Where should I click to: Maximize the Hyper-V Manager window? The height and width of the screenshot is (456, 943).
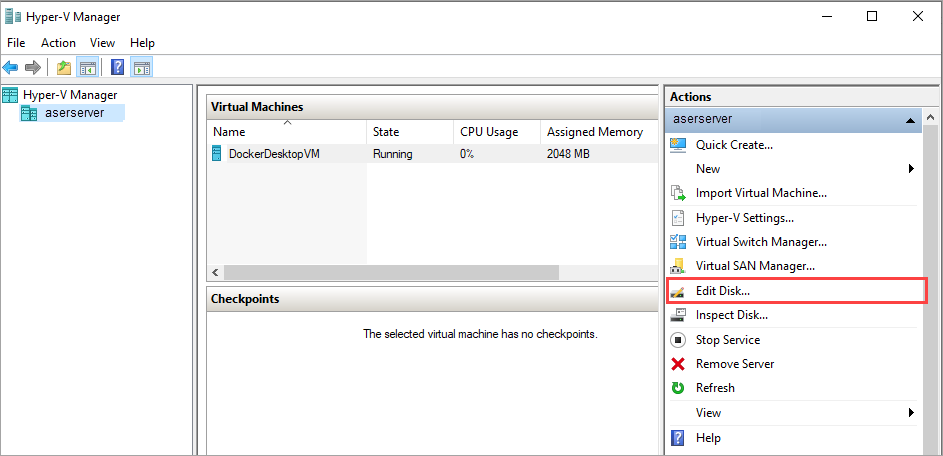tap(871, 16)
